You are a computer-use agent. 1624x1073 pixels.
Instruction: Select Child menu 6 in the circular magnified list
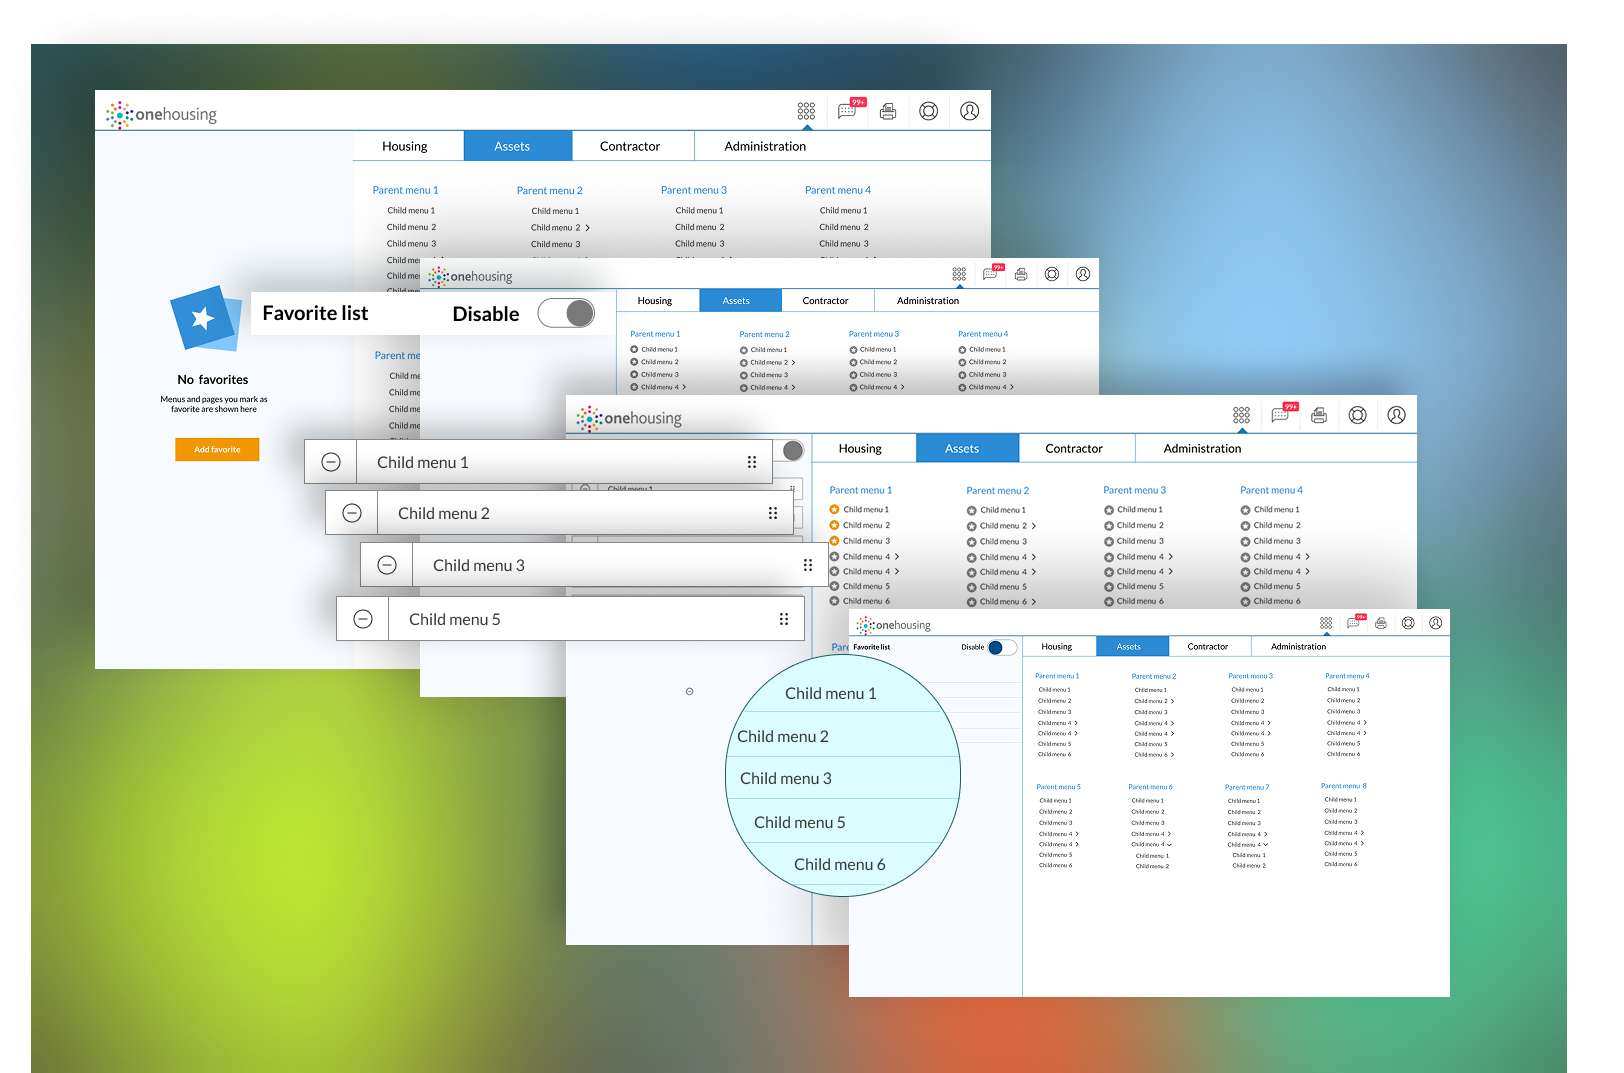[839, 864]
